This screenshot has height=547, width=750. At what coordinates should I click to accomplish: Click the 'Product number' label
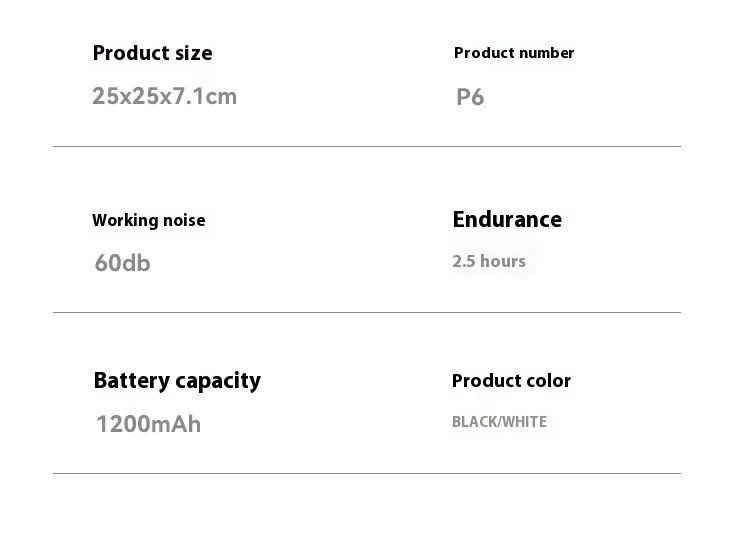[513, 53]
